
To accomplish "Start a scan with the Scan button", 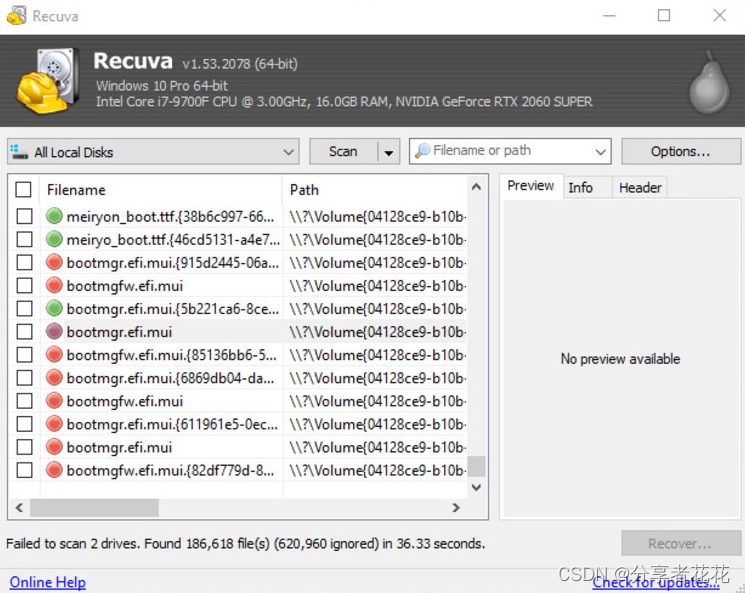I will (343, 152).
